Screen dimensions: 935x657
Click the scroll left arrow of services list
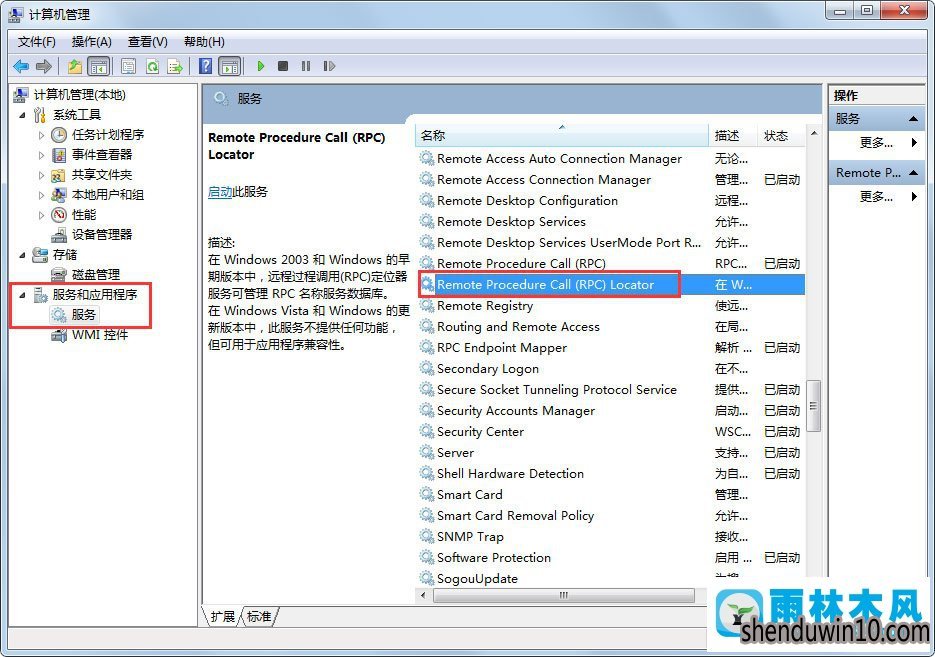[423, 595]
